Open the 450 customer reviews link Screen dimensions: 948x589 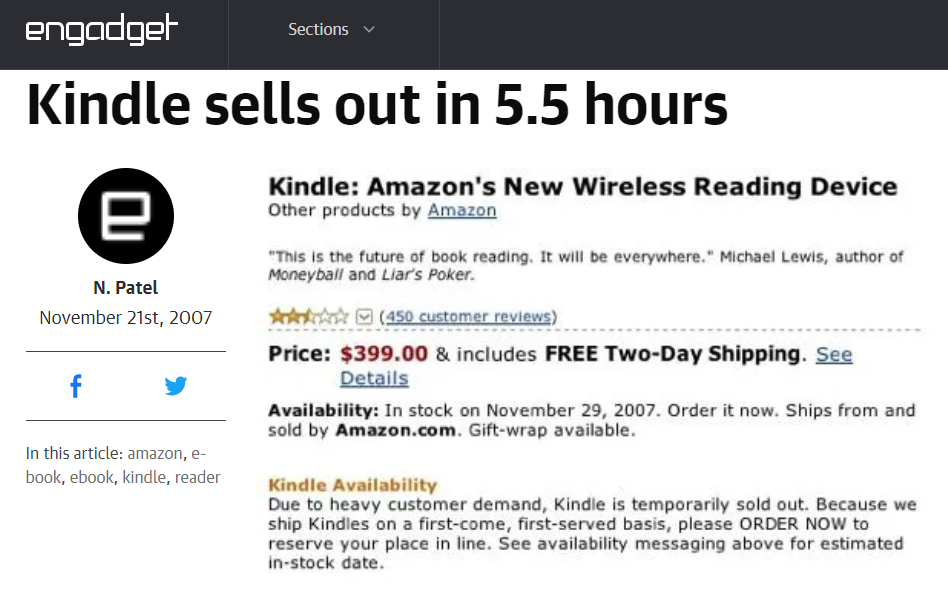469,317
